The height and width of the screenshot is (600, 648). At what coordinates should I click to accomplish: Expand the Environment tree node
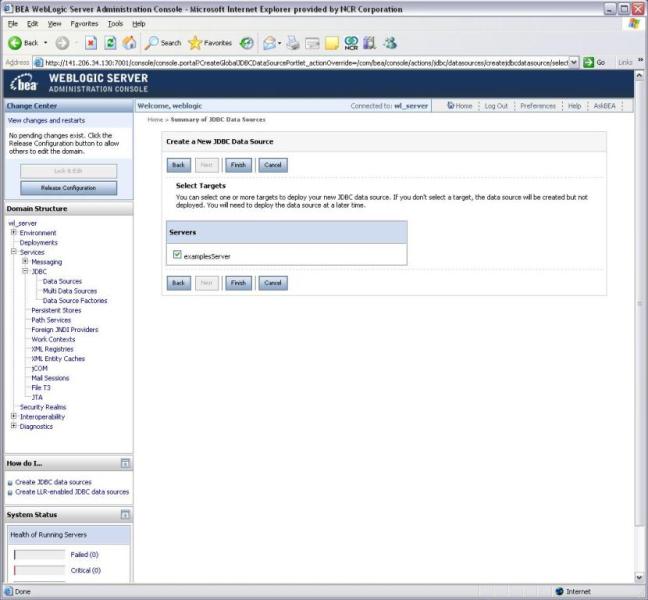coord(14,232)
